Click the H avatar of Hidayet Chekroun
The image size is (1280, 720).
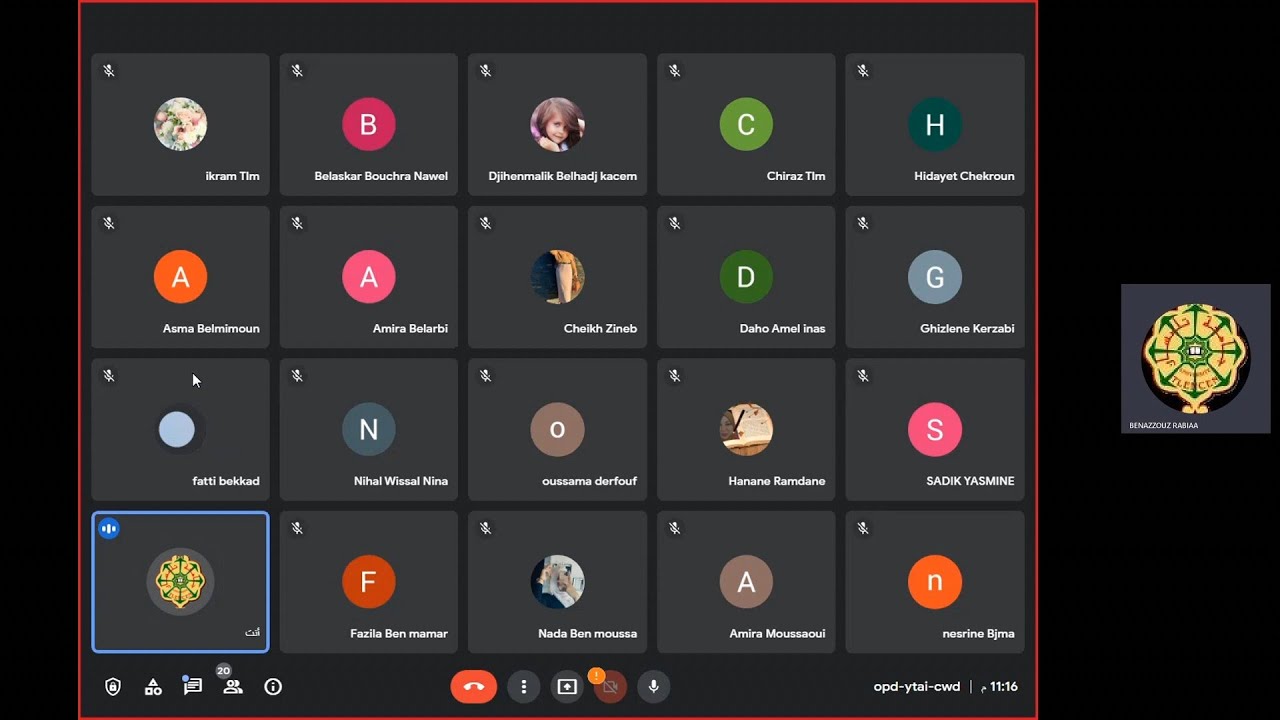click(x=935, y=124)
